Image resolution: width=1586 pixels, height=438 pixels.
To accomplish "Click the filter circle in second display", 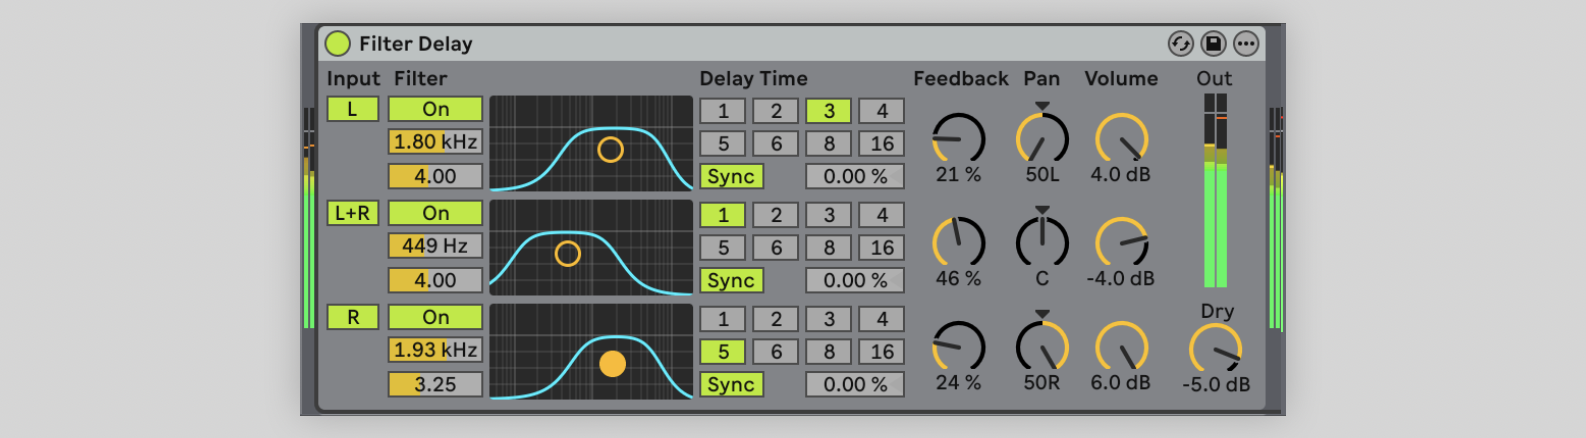I will [567, 254].
